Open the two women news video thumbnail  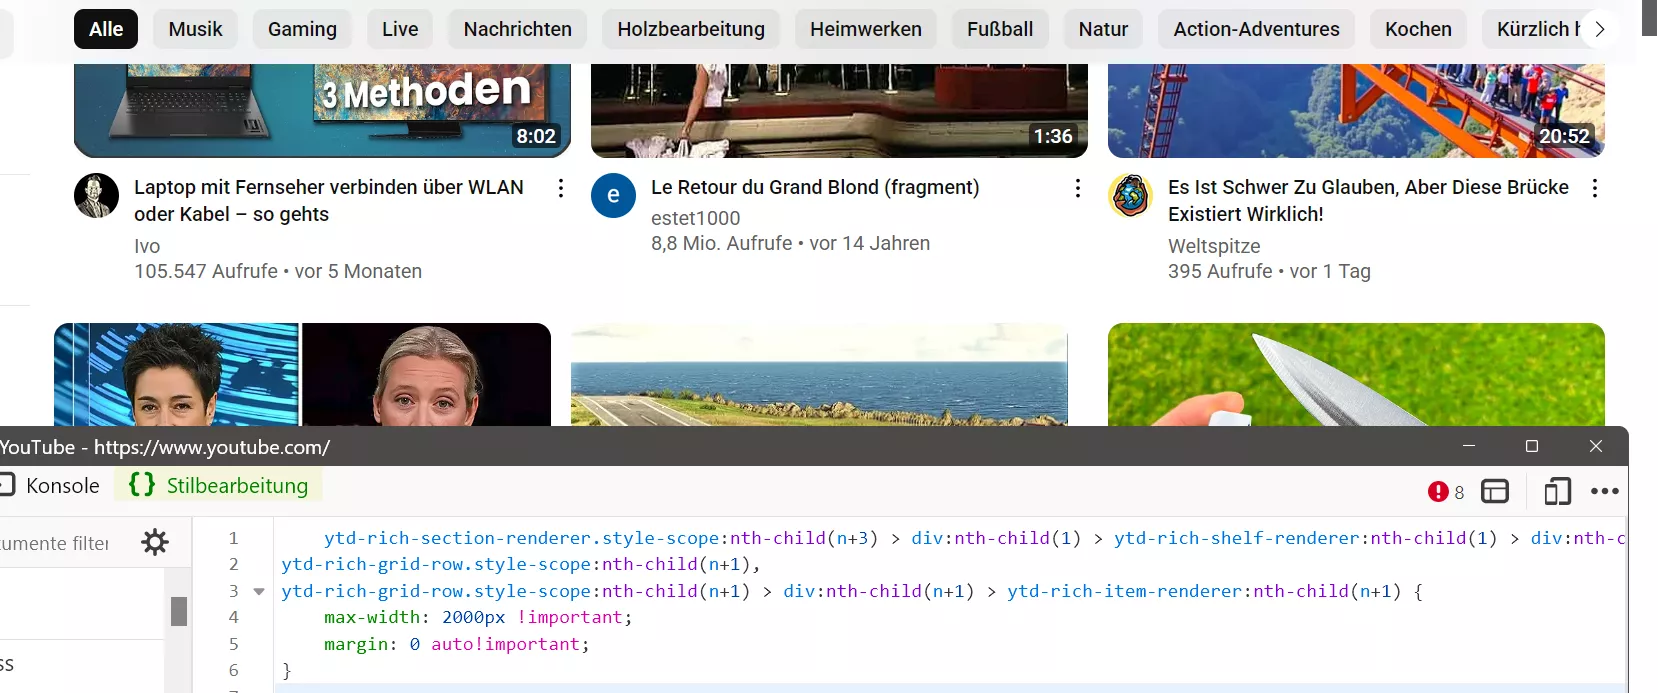pyautogui.click(x=302, y=375)
